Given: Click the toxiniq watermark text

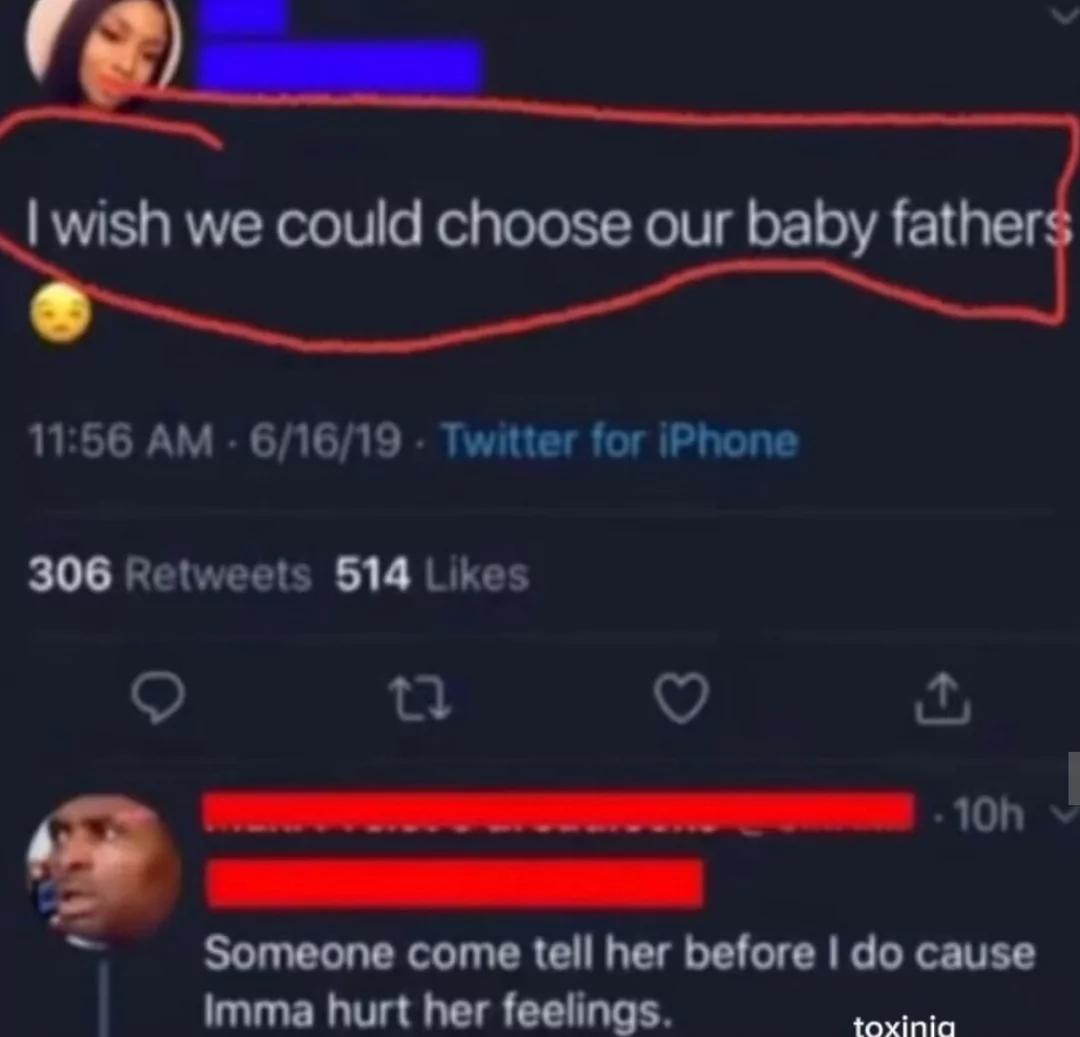Looking at the screenshot, I should pos(904,1027).
